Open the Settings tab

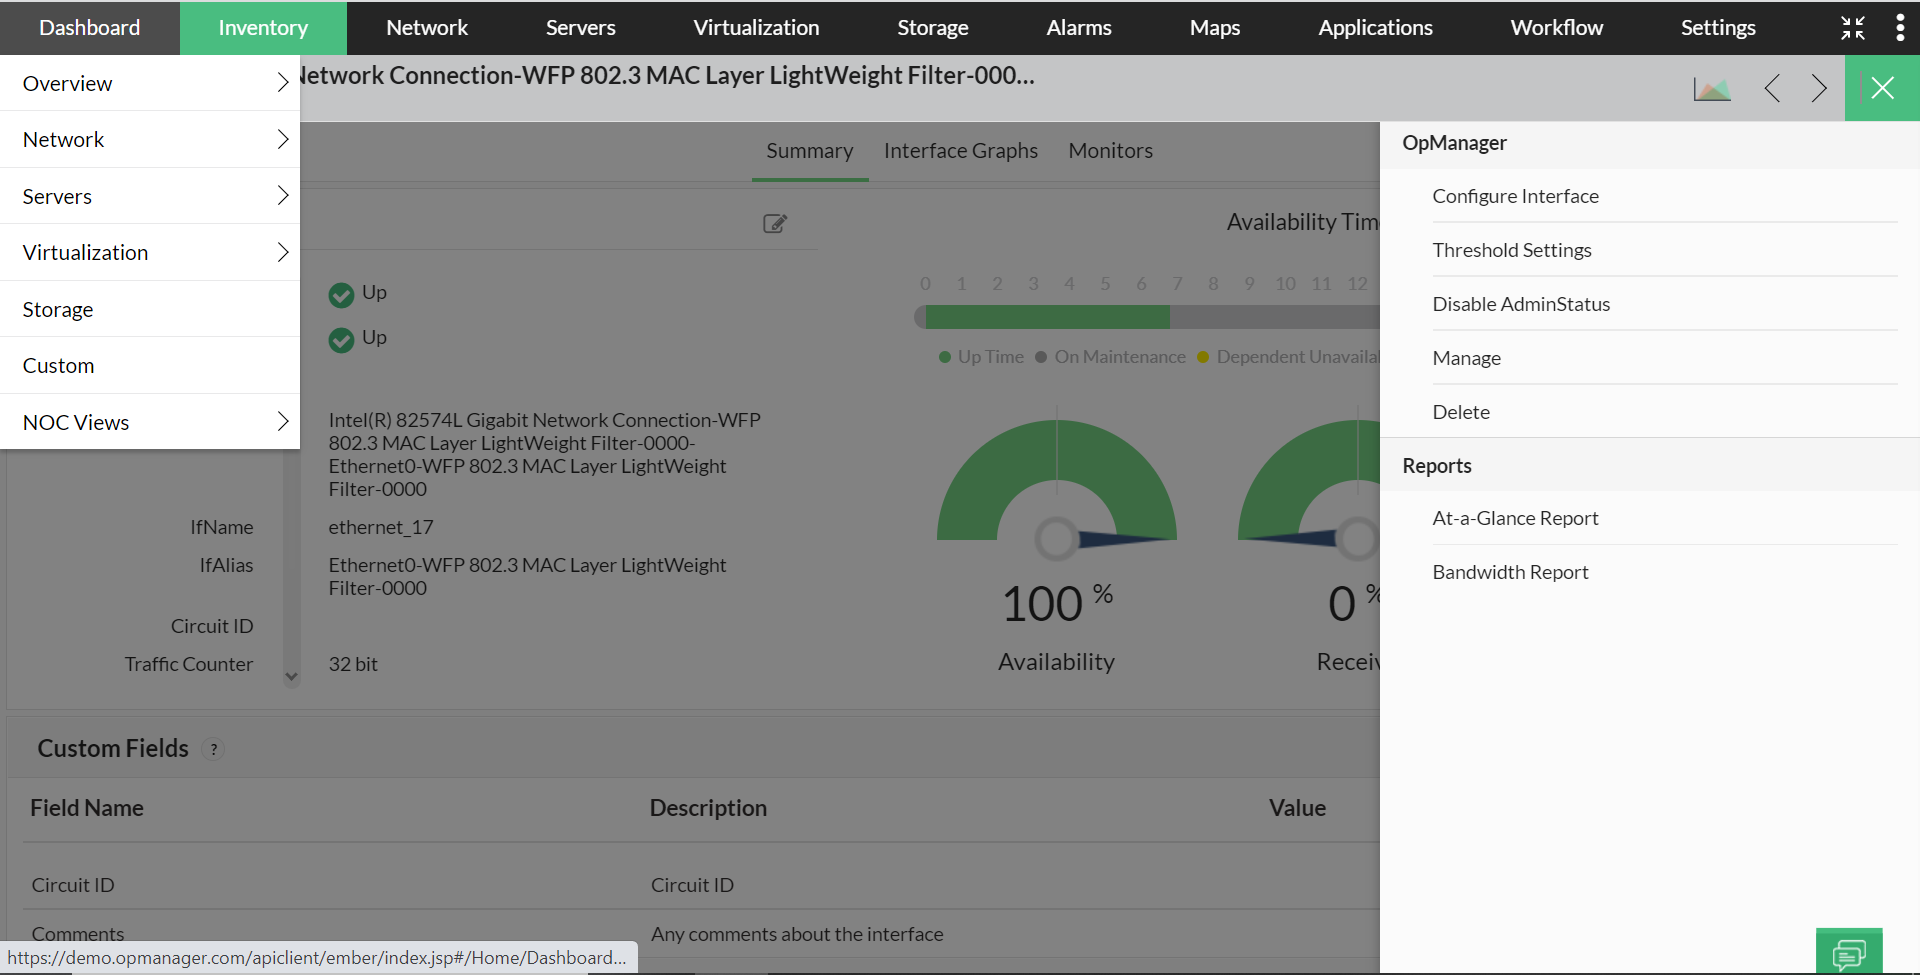click(1718, 28)
